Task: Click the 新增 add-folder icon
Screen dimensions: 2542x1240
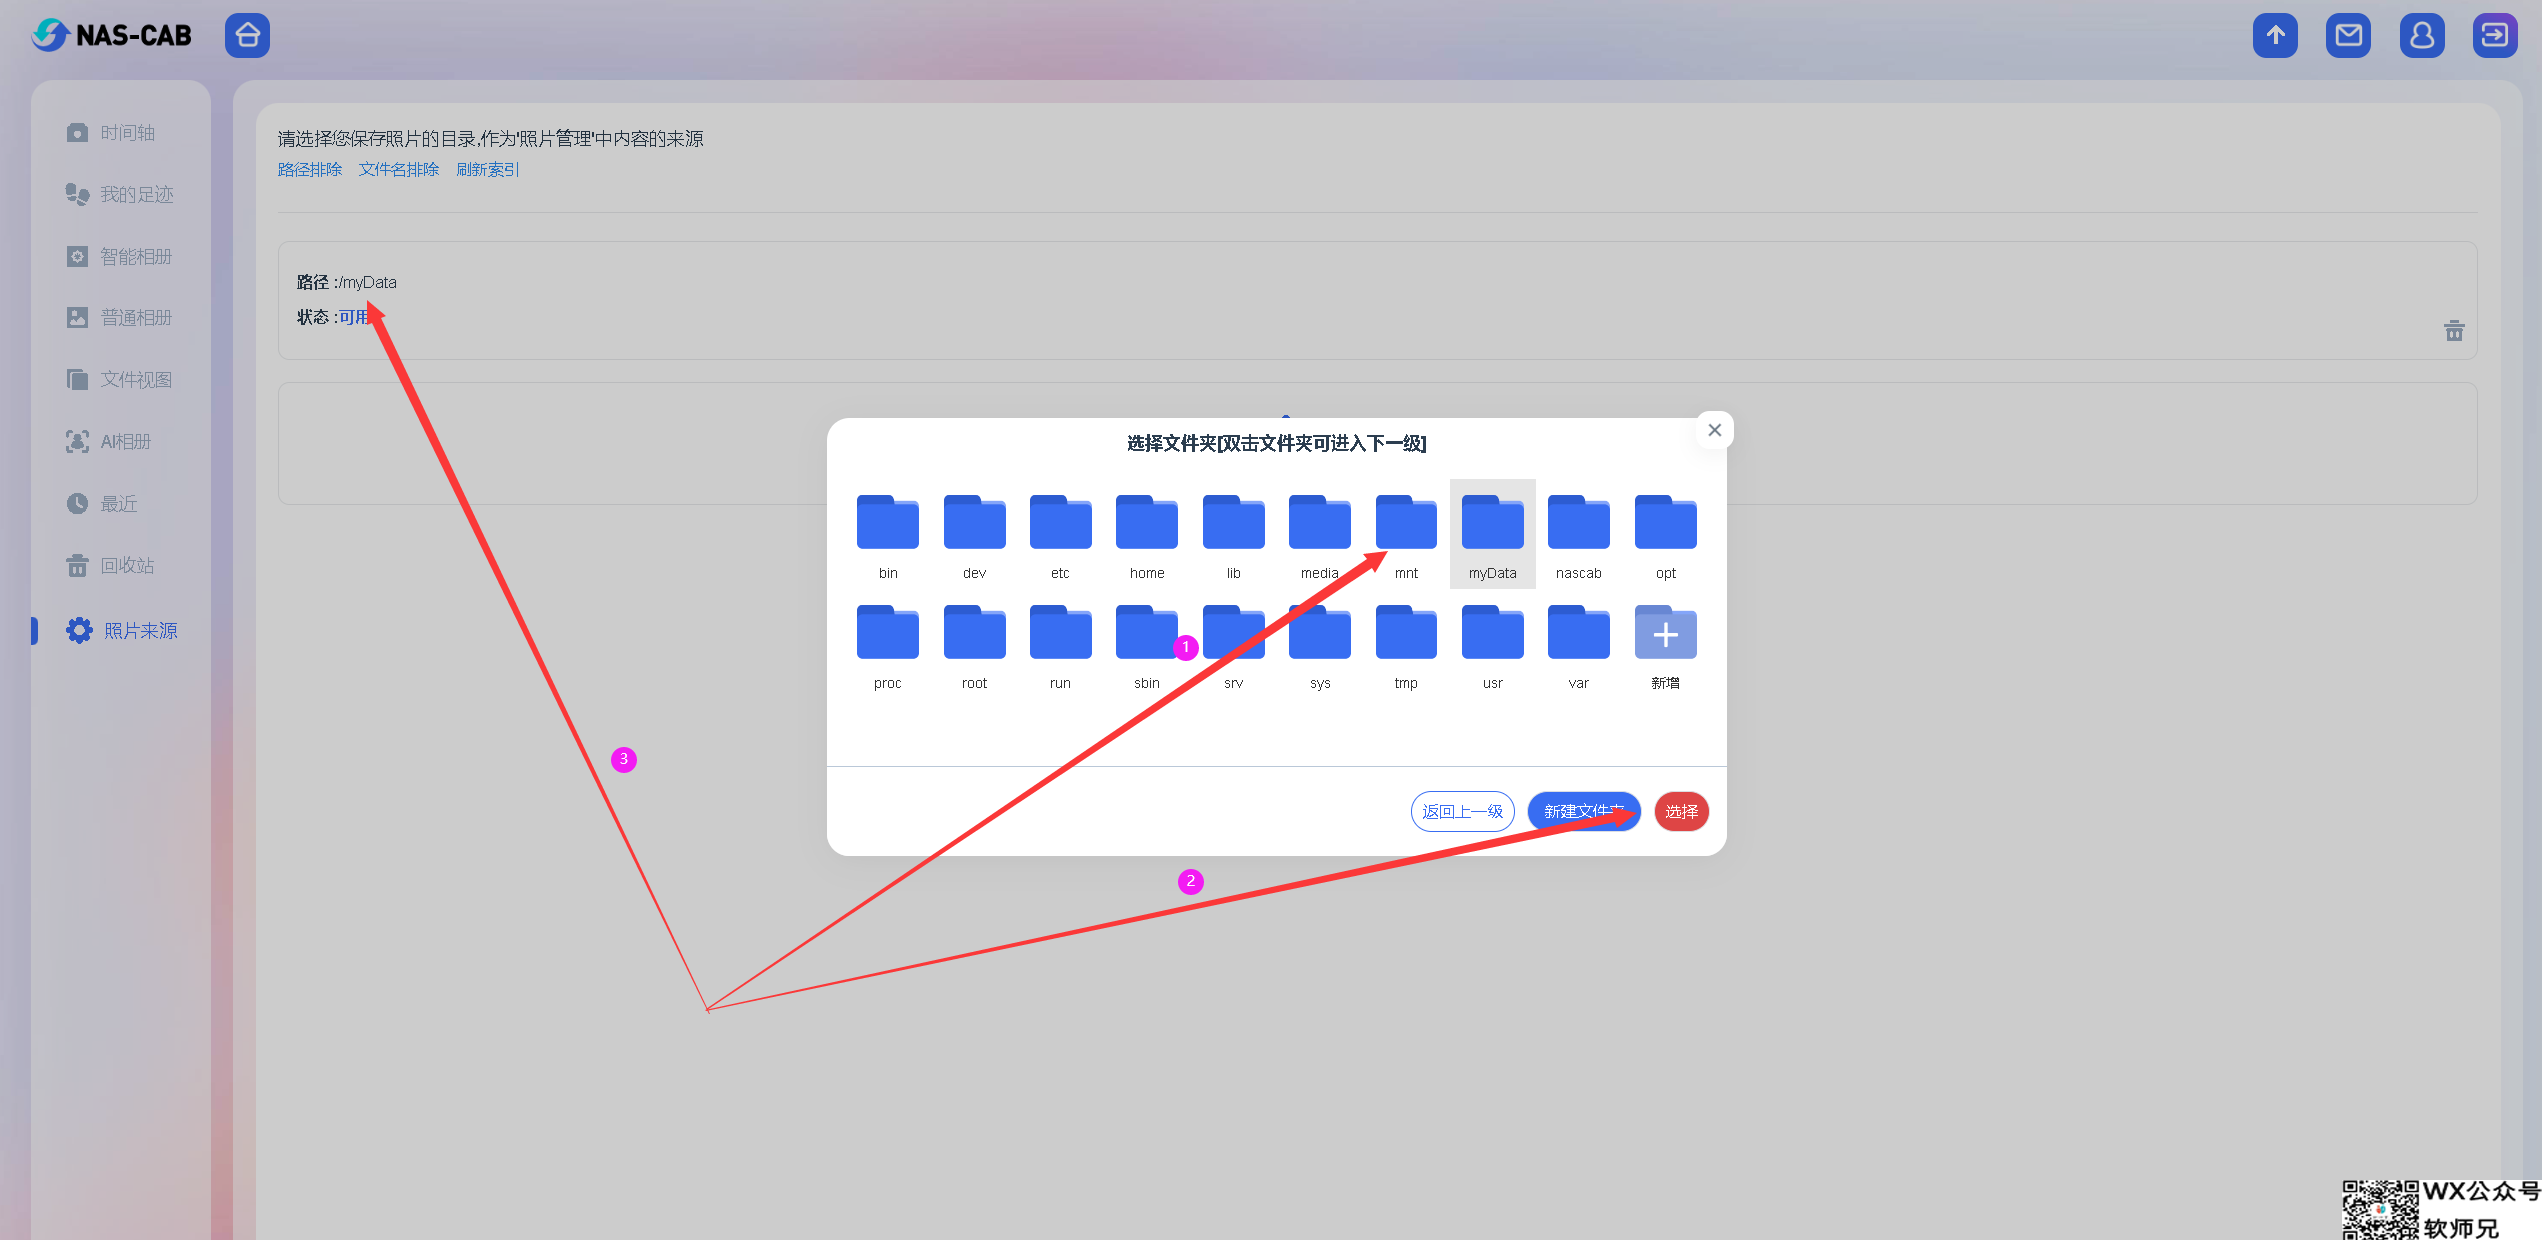Action: click(x=1666, y=634)
